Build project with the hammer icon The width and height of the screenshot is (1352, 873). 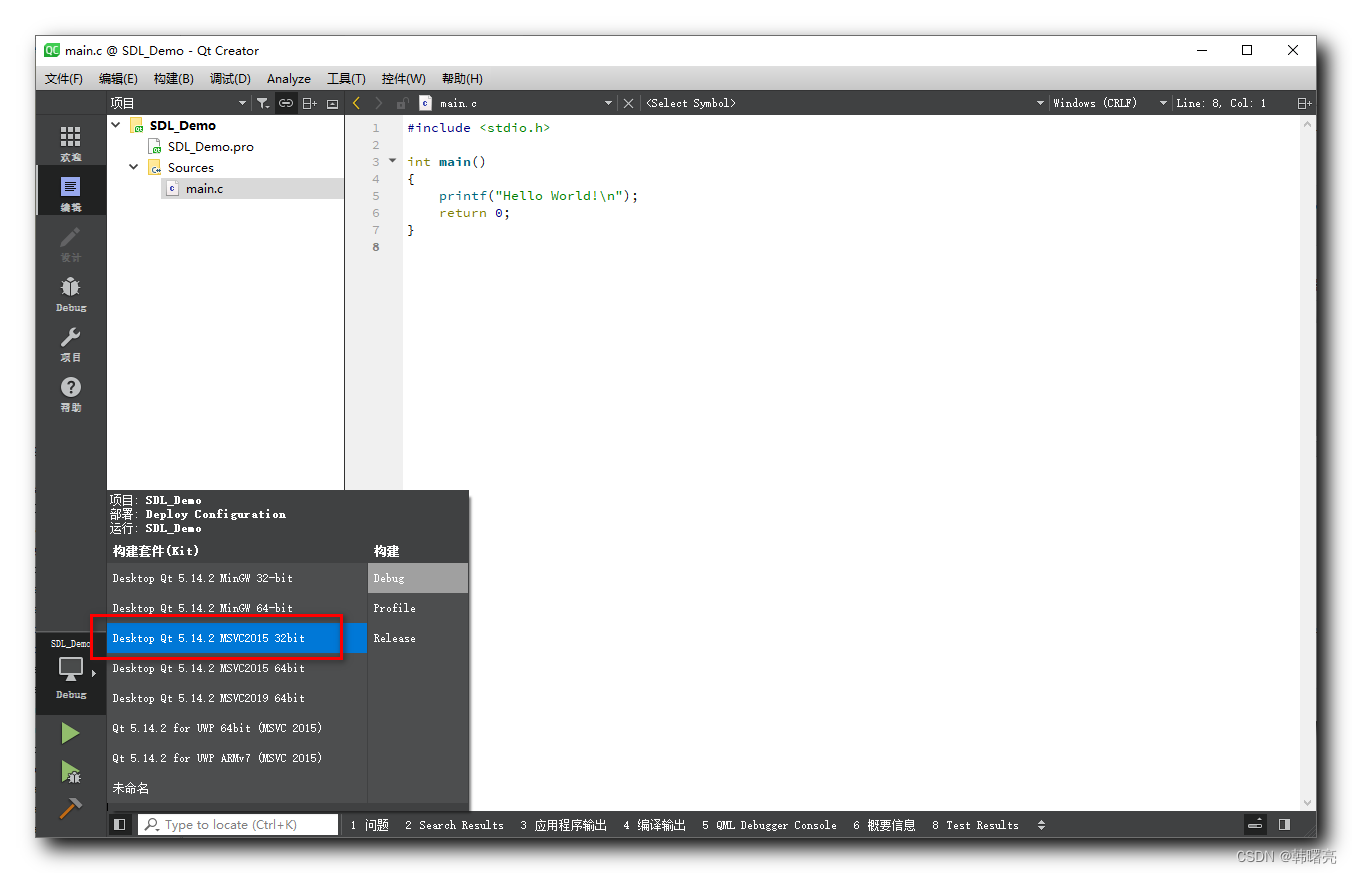pyautogui.click(x=70, y=807)
